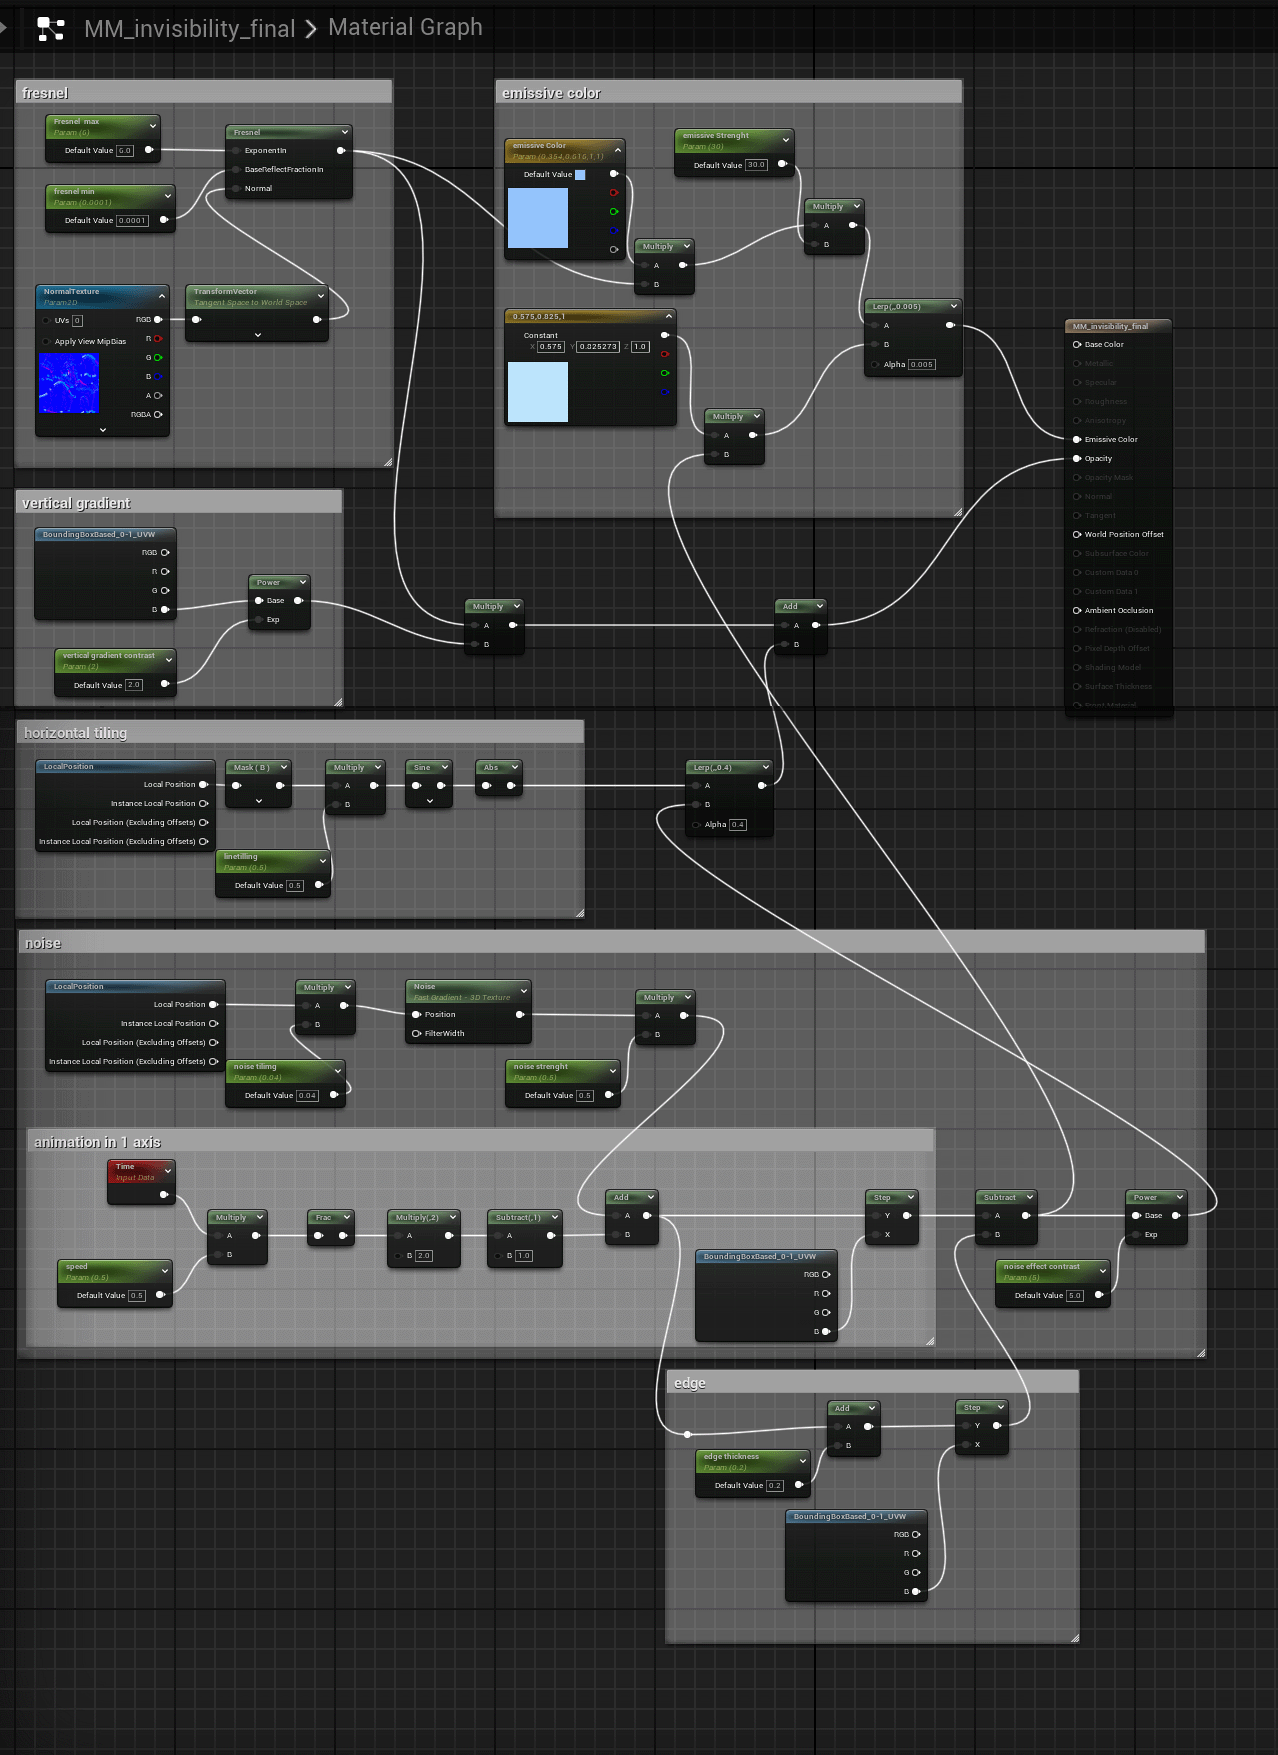Edit fresnel min Default Value 0.0001 field
This screenshot has height=1755, width=1278.
point(132,221)
